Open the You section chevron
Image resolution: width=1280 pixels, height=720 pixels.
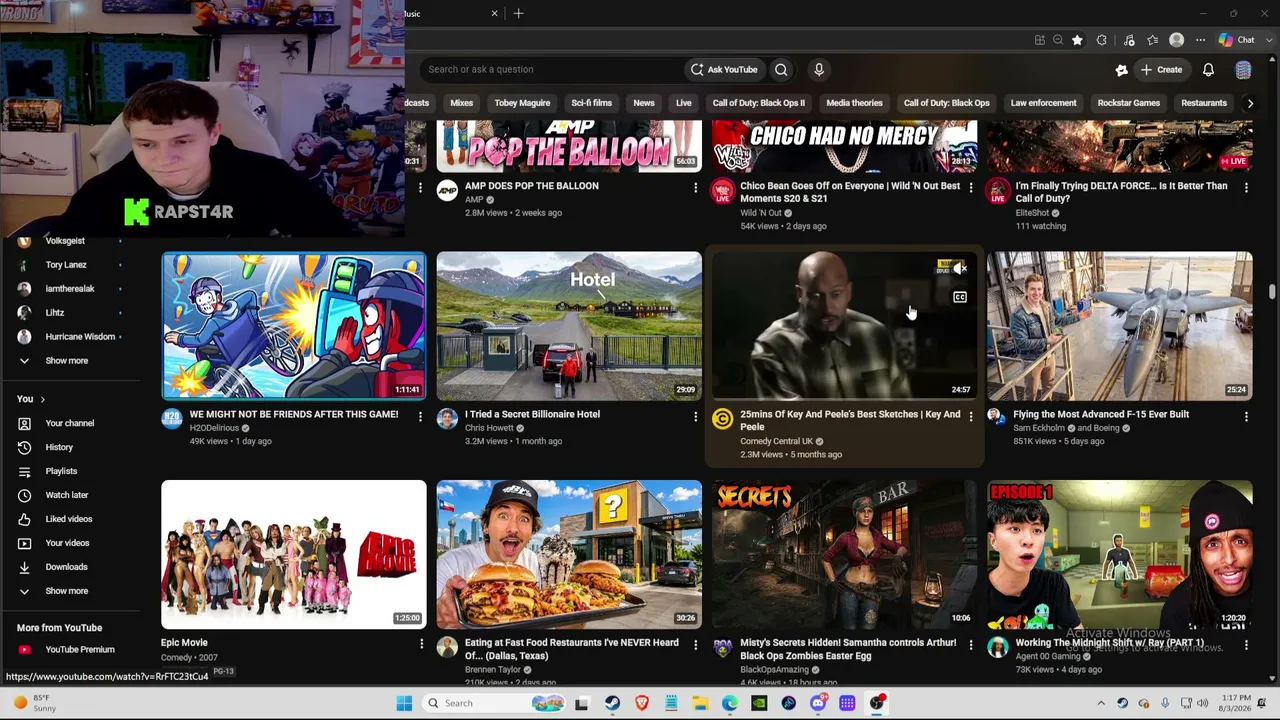coord(42,399)
